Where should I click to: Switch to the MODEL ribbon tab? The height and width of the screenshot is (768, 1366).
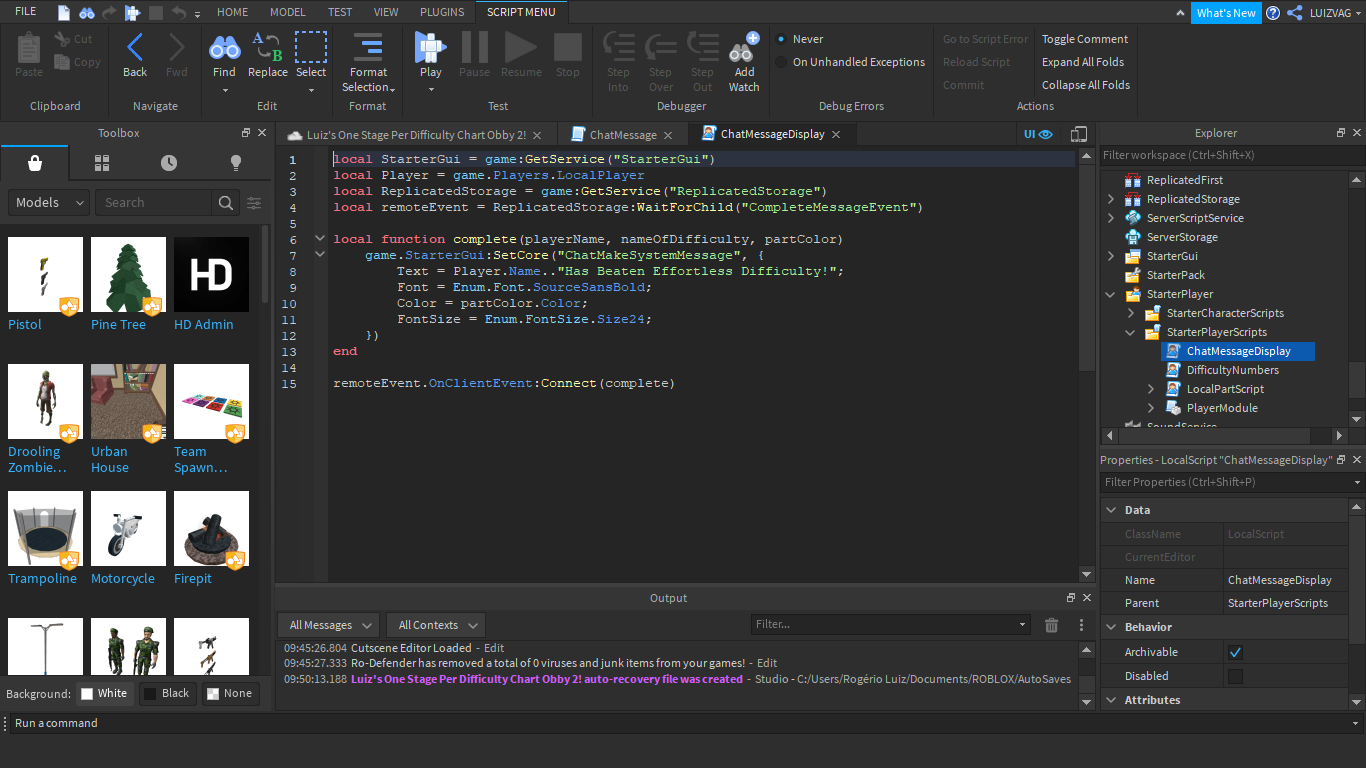point(288,12)
